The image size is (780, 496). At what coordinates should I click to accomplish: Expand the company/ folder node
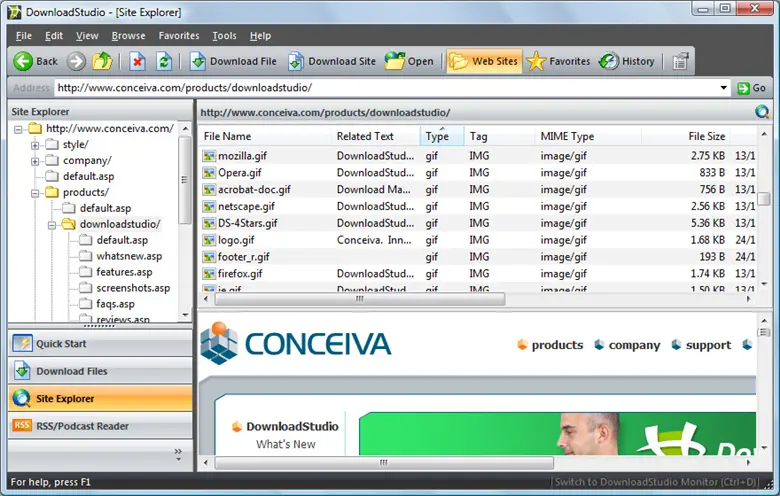tap(35, 161)
